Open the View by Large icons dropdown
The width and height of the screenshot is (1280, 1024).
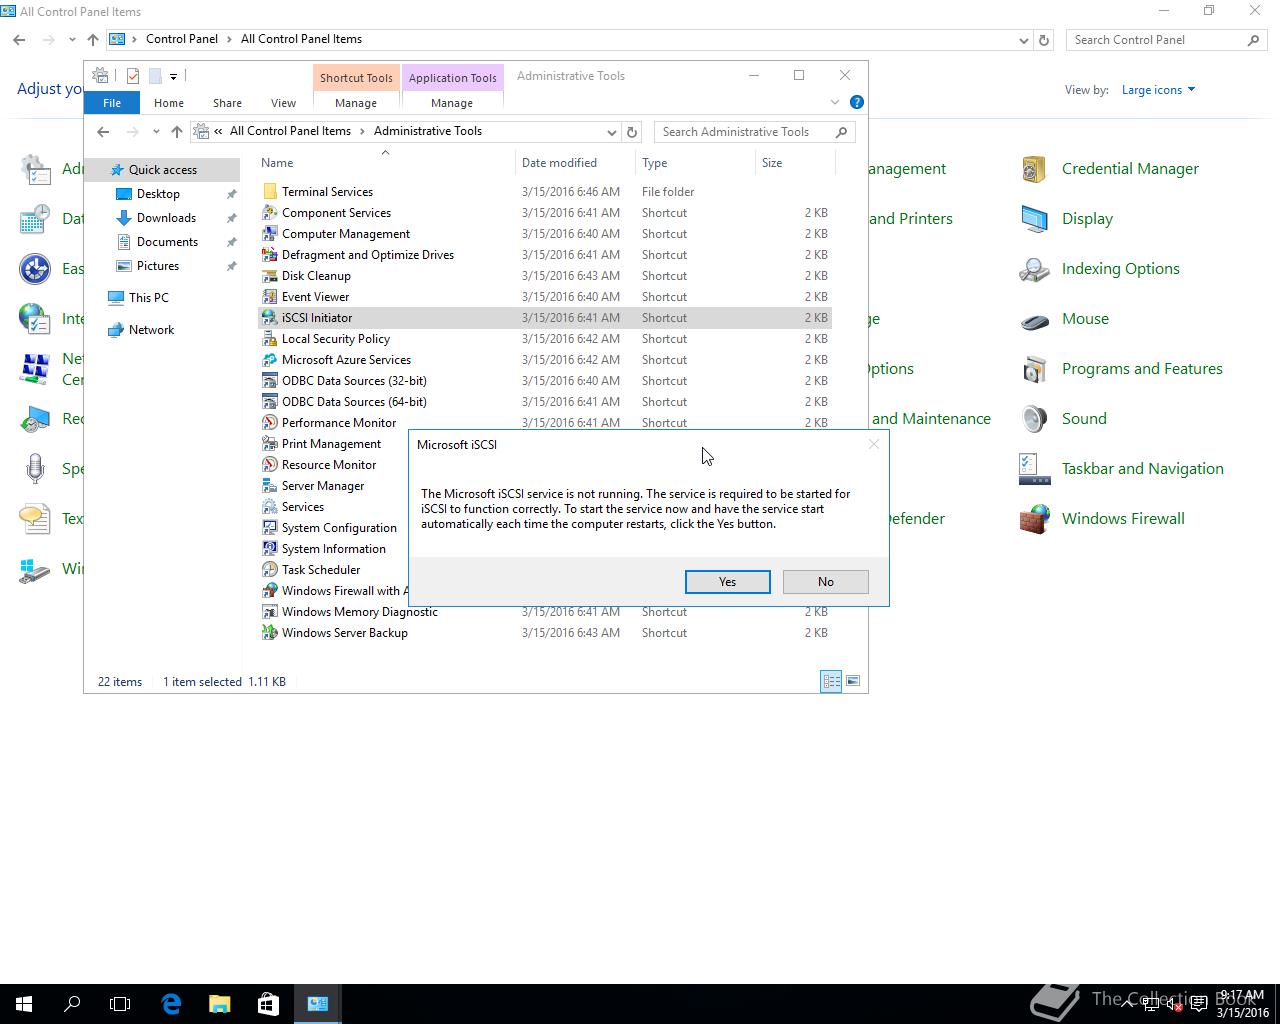pyautogui.click(x=1158, y=90)
